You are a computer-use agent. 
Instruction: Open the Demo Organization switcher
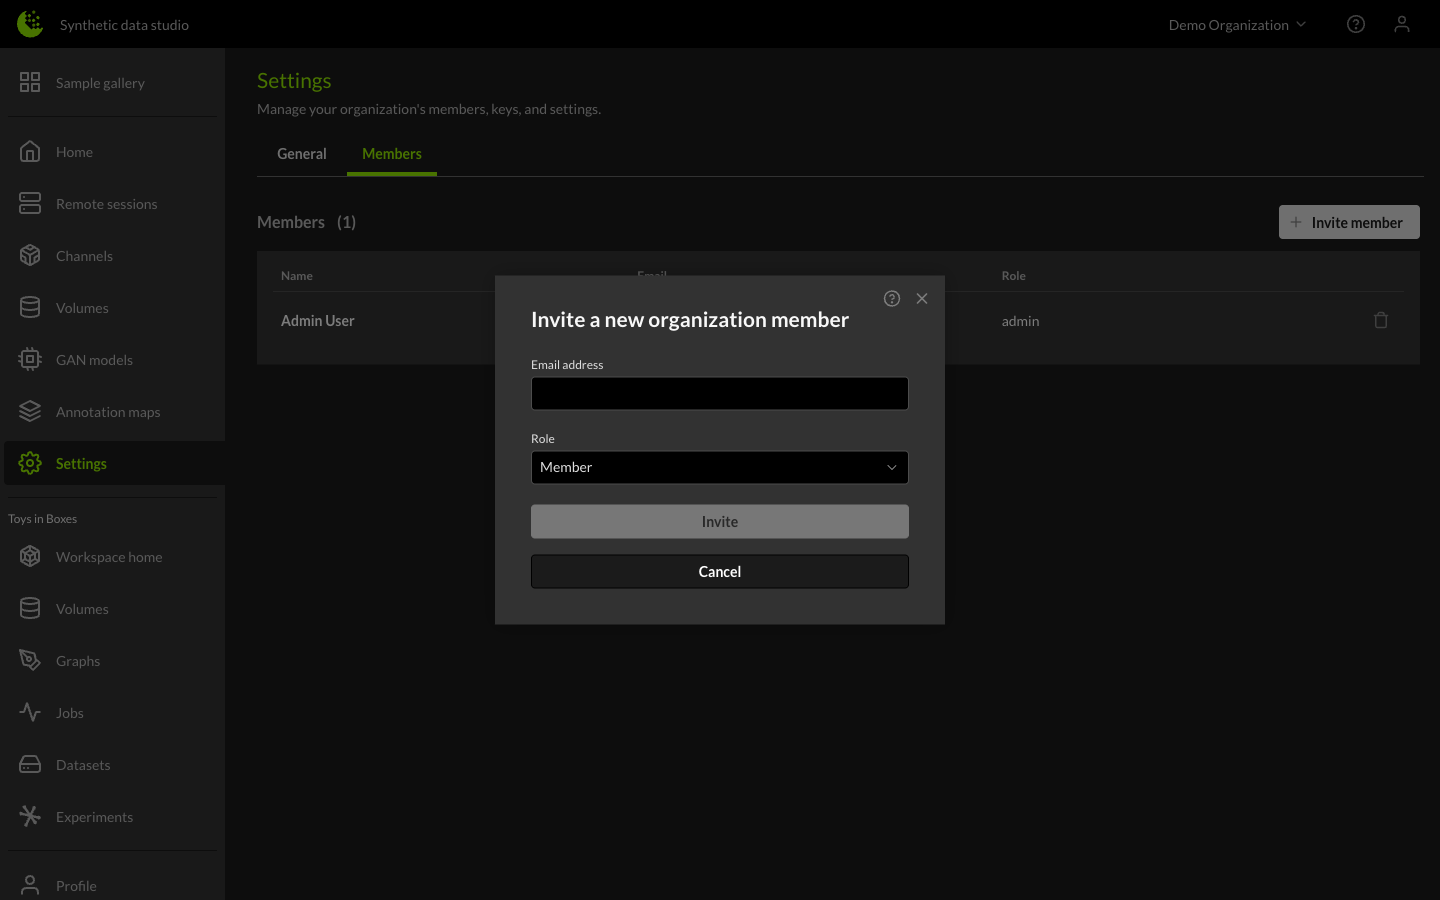click(x=1237, y=24)
